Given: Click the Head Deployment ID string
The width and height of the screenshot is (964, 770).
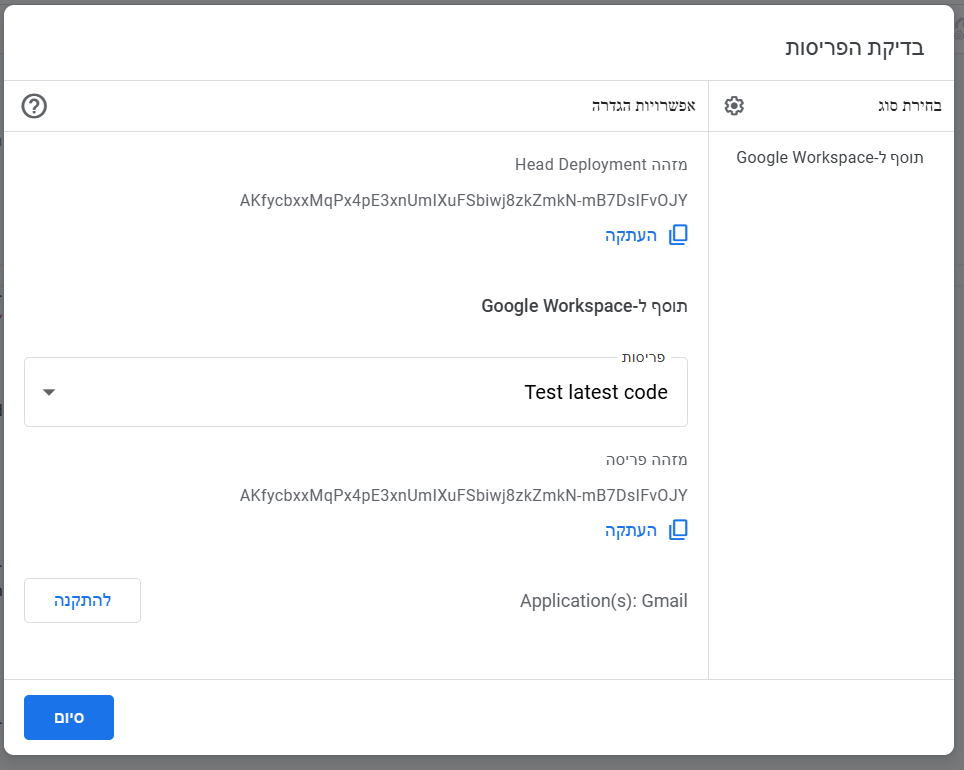Looking at the screenshot, I should [464, 200].
